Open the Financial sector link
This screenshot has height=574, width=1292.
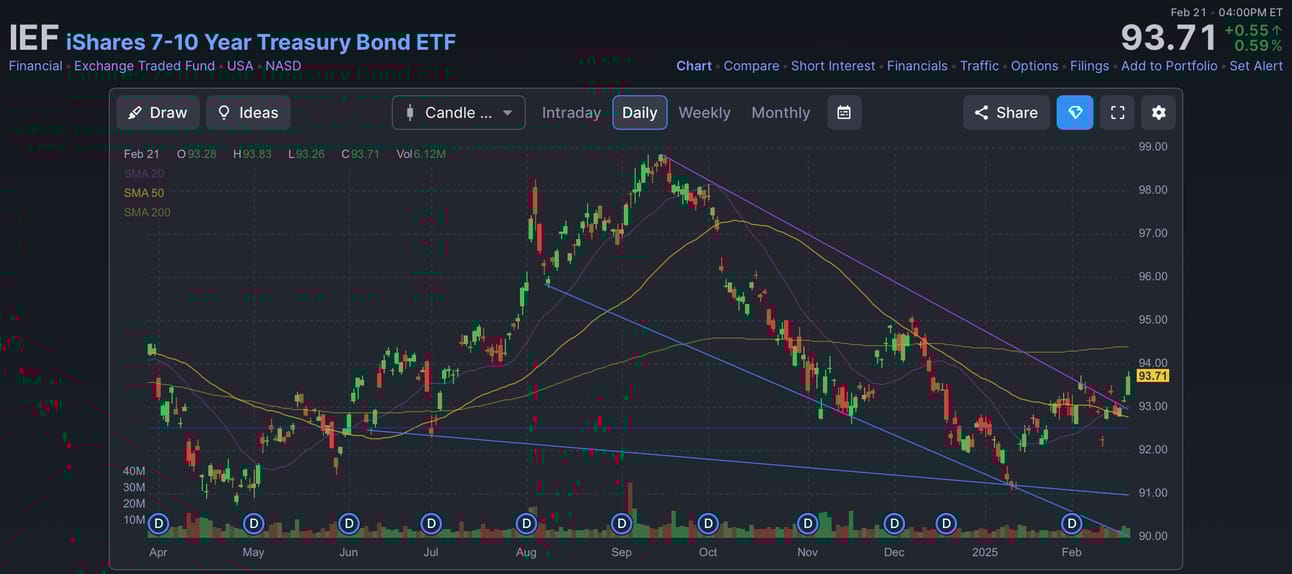36,66
